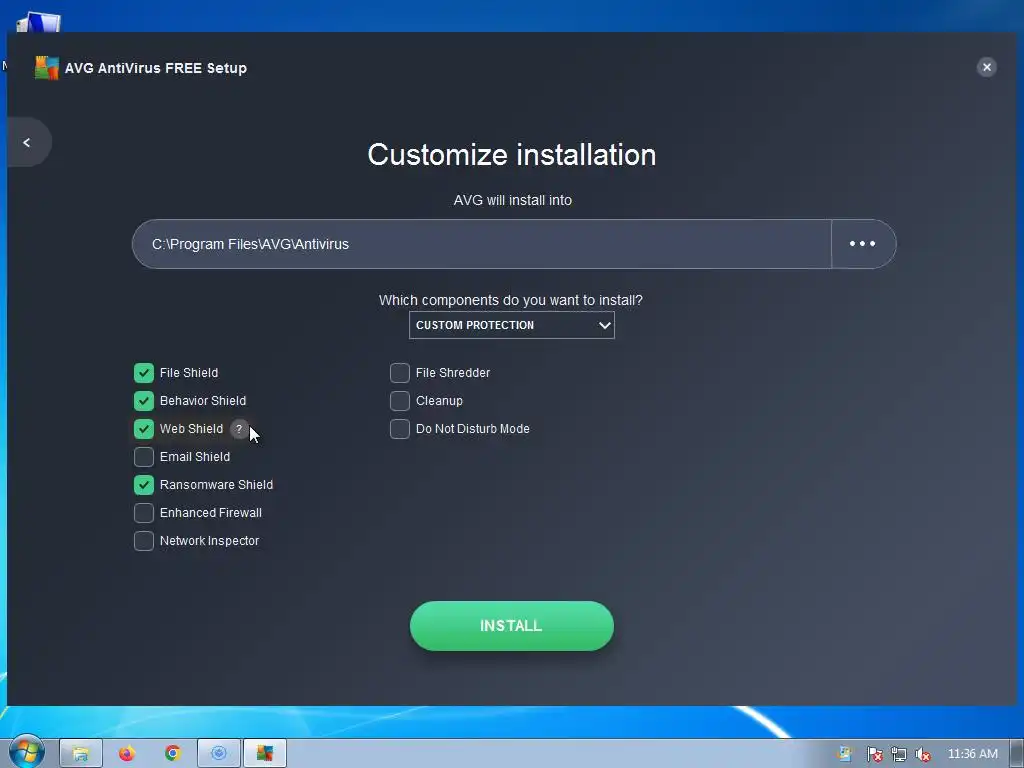Enable the Email Shield checkbox
1024x768 pixels.
pos(144,457)
